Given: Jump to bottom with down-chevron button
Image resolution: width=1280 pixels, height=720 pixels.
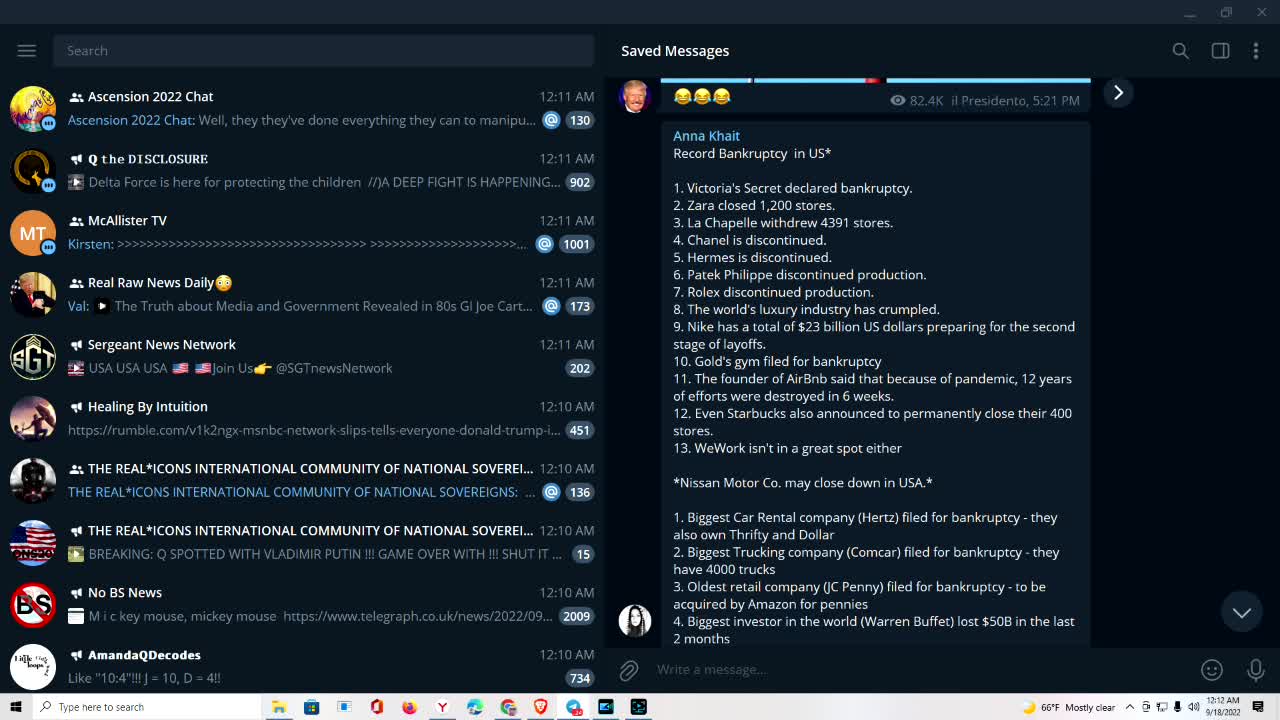Looking at the screenshot, I should click(x=1241, y=613).
